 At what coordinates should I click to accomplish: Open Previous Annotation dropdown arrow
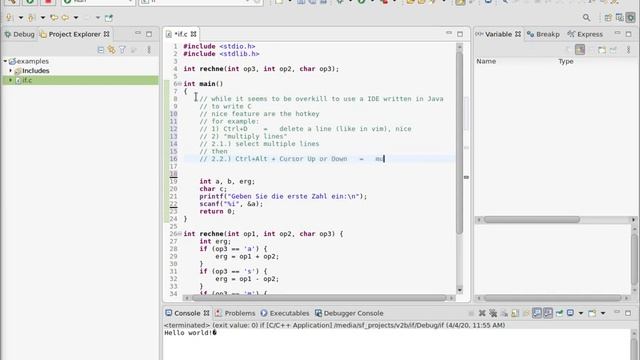[43, 18]
